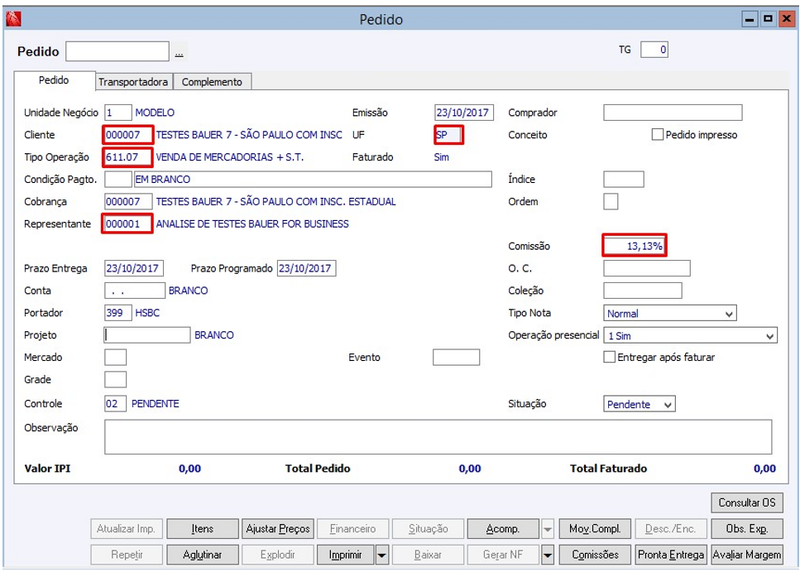Click Ajustar Preços button
Screen dimensions: 800x572
coord(278,529)
